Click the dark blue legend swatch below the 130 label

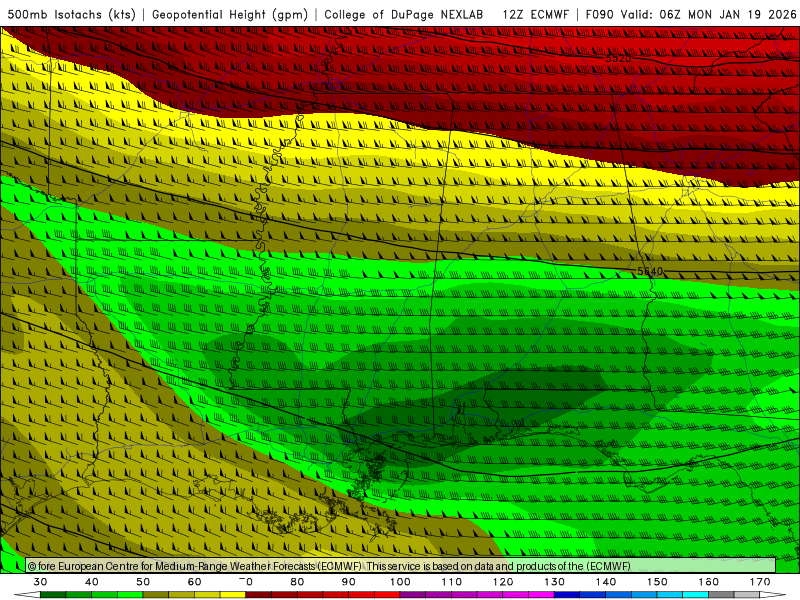point(567,595)
